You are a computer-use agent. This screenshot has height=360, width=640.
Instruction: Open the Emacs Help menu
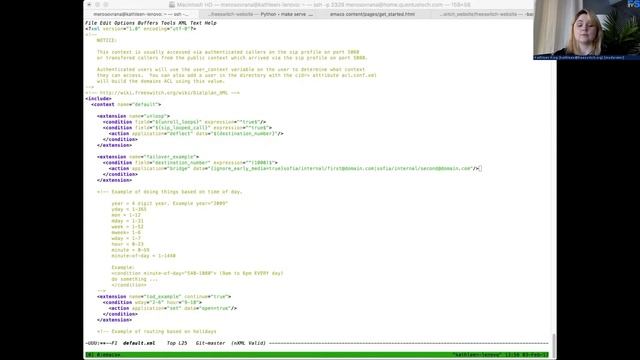click(210, 23)
